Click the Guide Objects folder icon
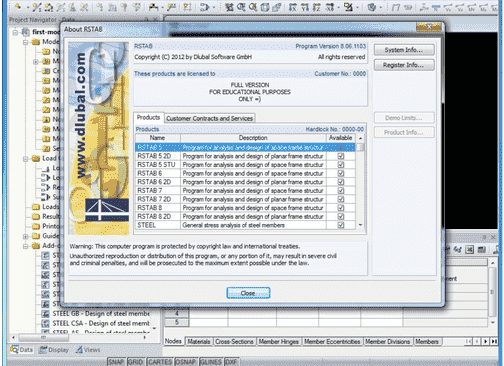The width and height of the screenshot is (504, 366). pos(36,236)
